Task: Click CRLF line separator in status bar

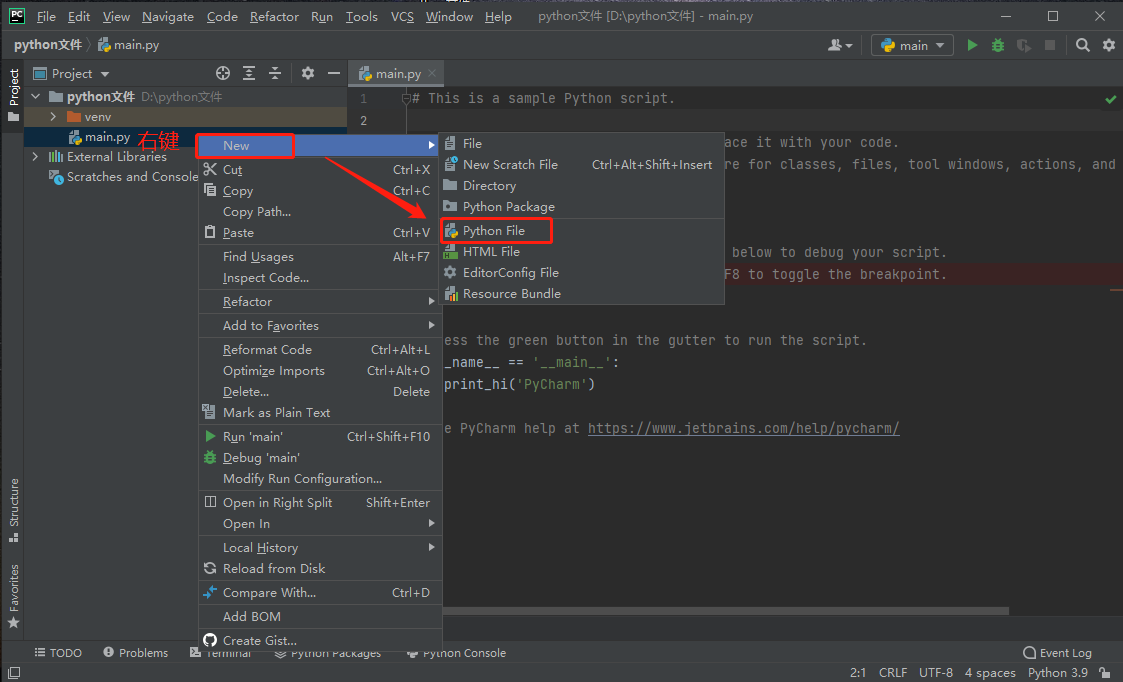Action: coord(892,673)
